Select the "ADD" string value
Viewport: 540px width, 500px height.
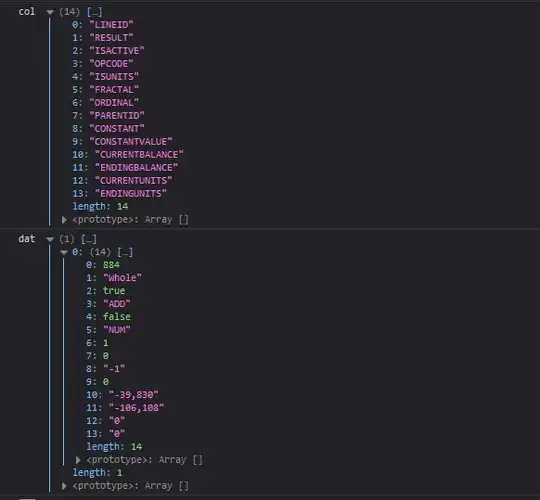click(117, 304)
